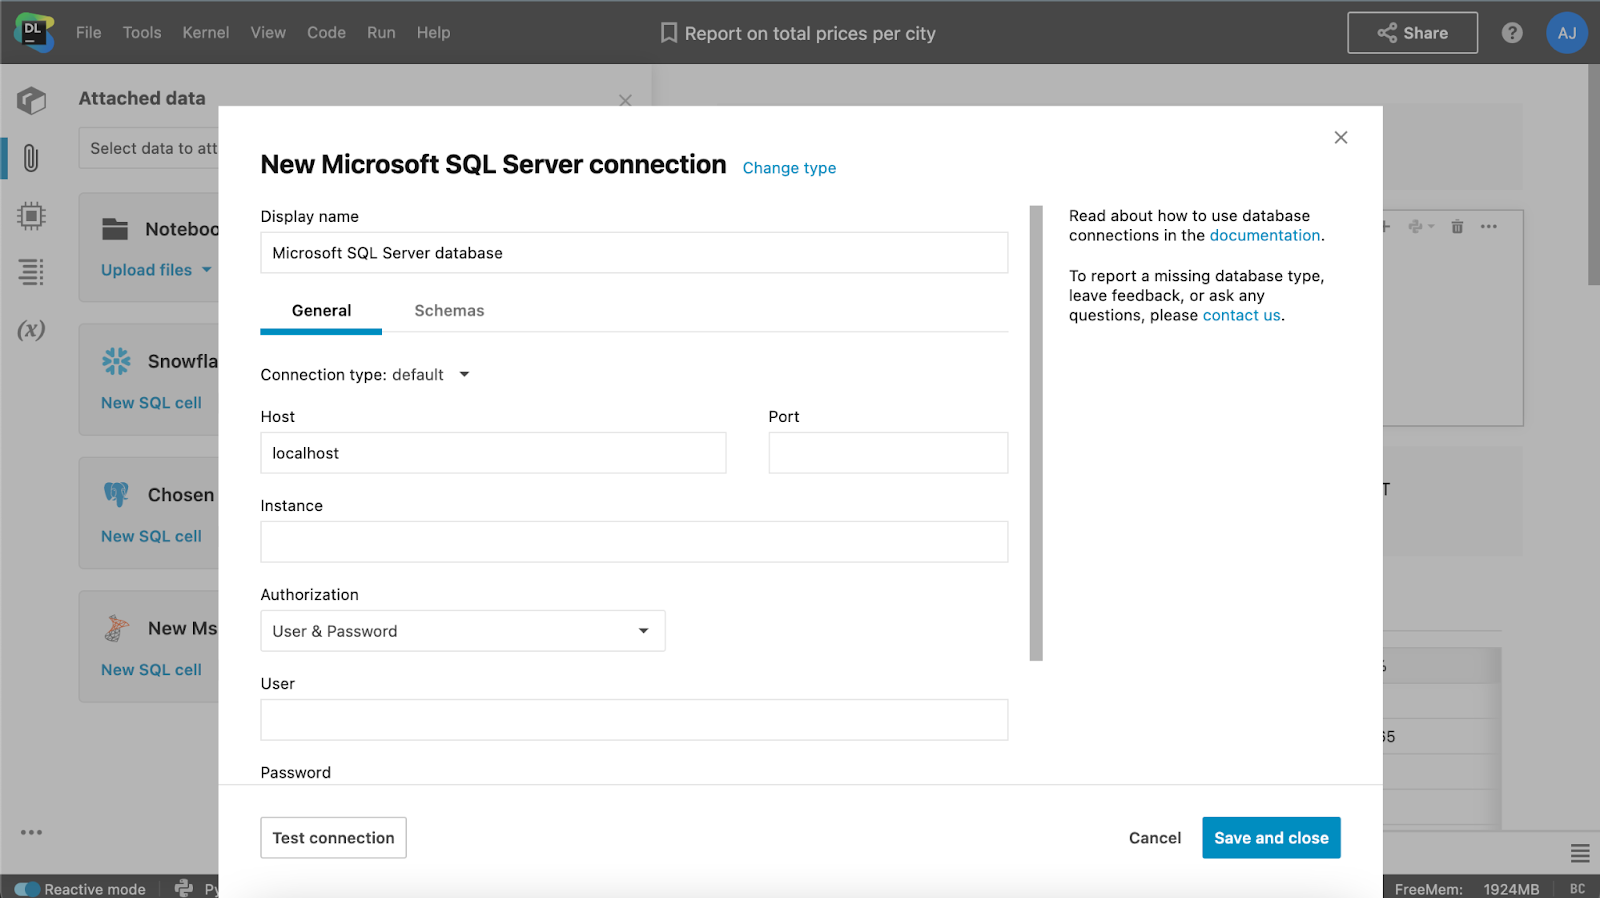1600x898 pixels.
Task: Click the PostgreSQL elephant icon
Action: point(116,494)
